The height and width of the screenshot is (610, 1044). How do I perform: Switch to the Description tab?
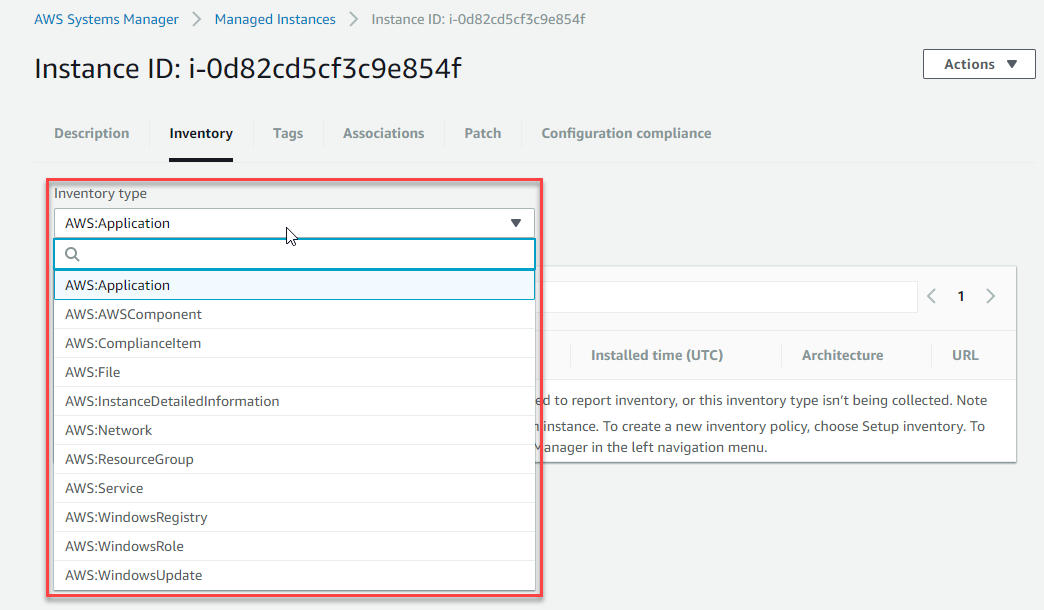click(92, 133)
